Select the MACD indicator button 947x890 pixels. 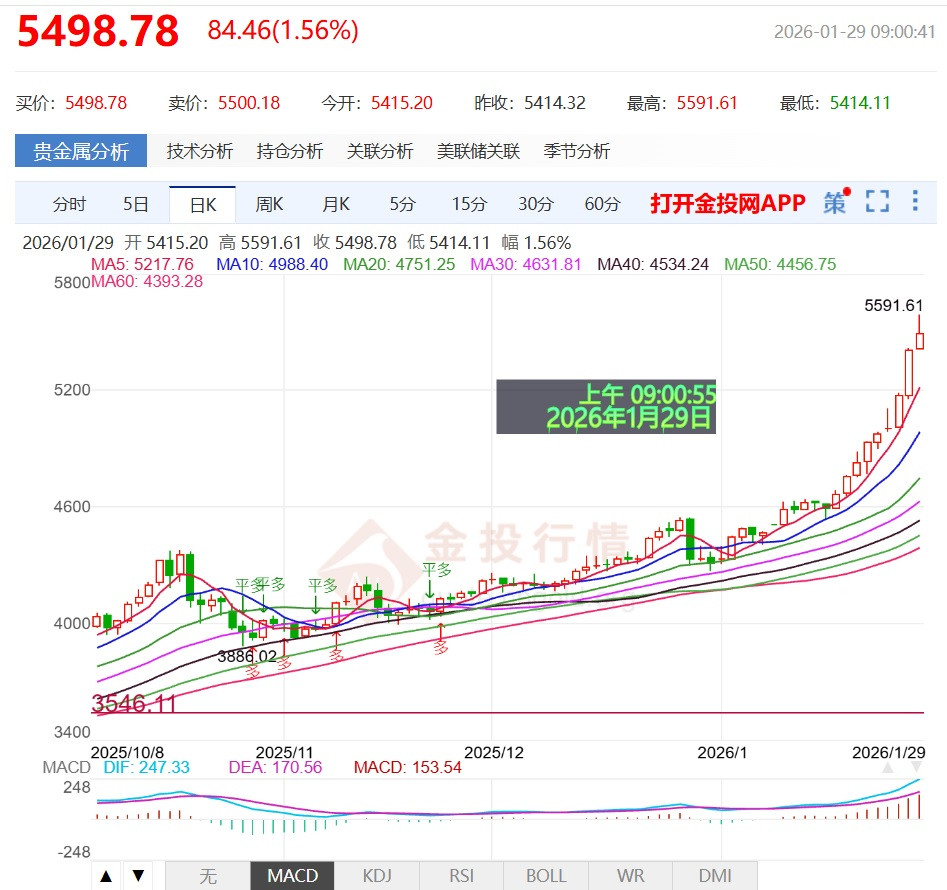(291, 874)
